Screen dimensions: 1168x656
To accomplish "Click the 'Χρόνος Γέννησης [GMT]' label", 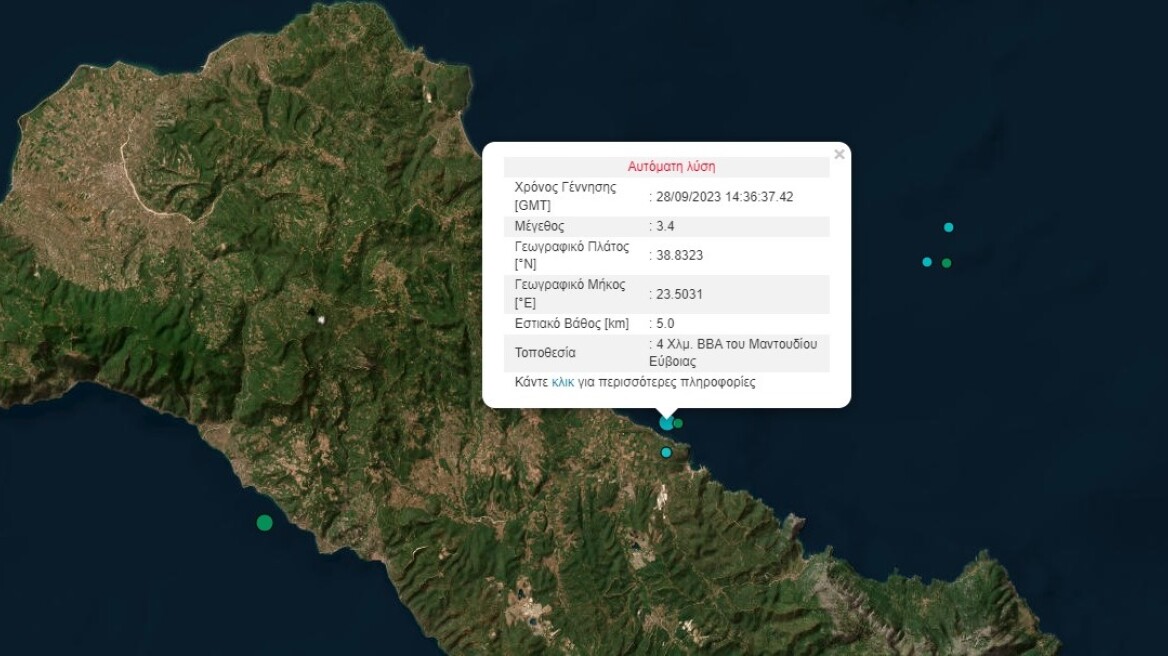I will (x=565, y=196).
